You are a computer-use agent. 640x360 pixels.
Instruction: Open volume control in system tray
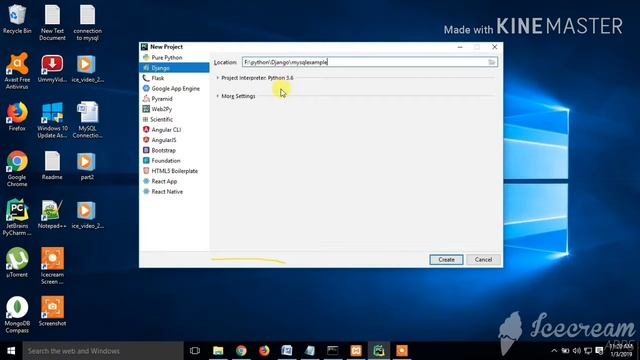(x=577, y=351)
